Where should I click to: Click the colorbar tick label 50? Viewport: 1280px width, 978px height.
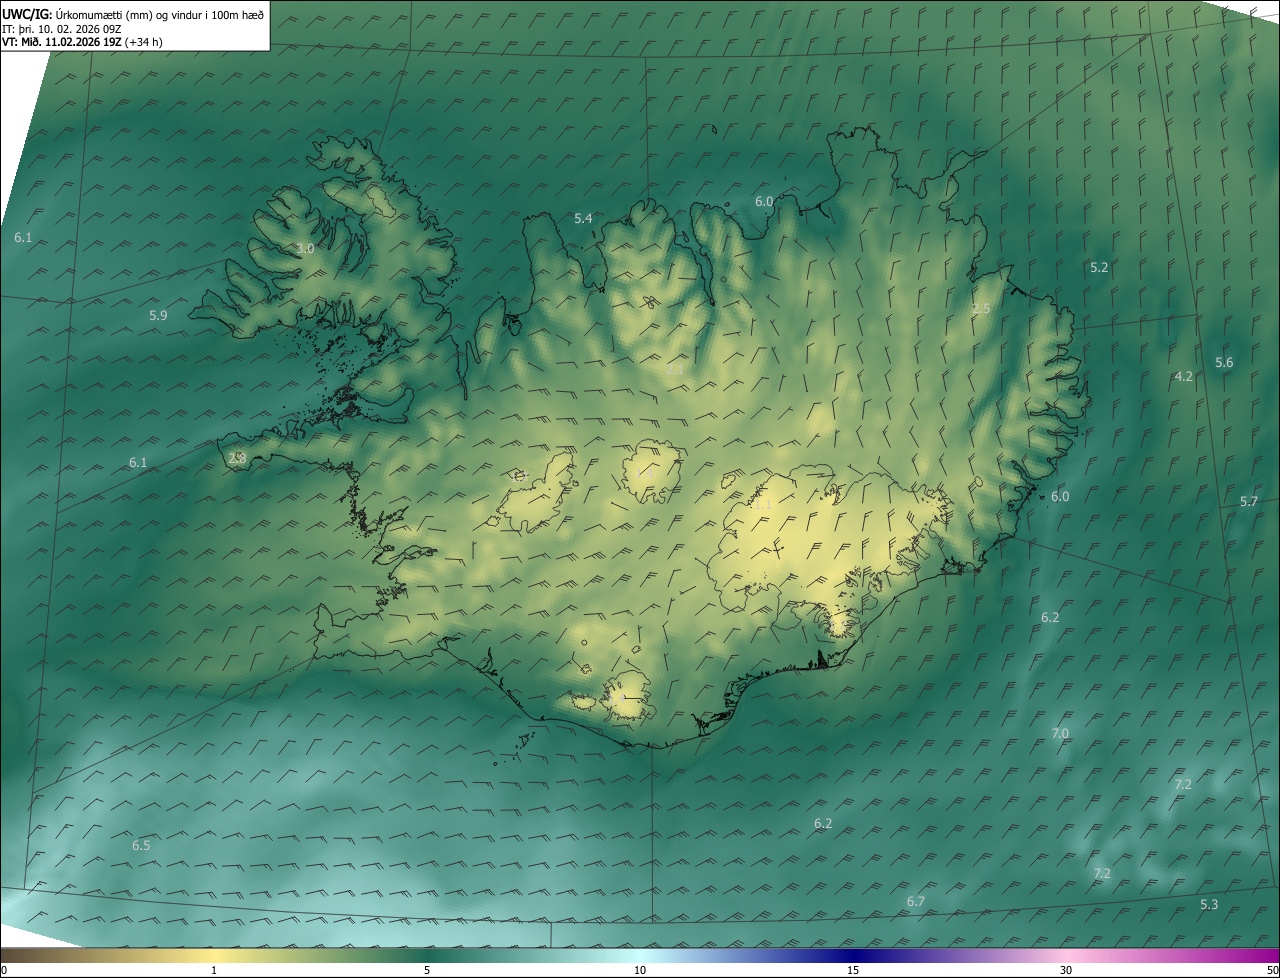[x=1272, y=970]
